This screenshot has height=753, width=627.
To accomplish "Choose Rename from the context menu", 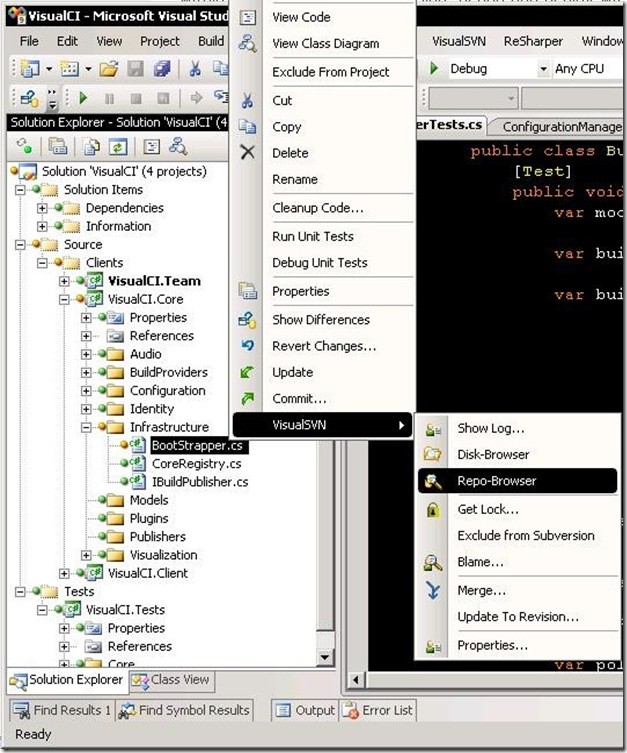I will point(295,180).
